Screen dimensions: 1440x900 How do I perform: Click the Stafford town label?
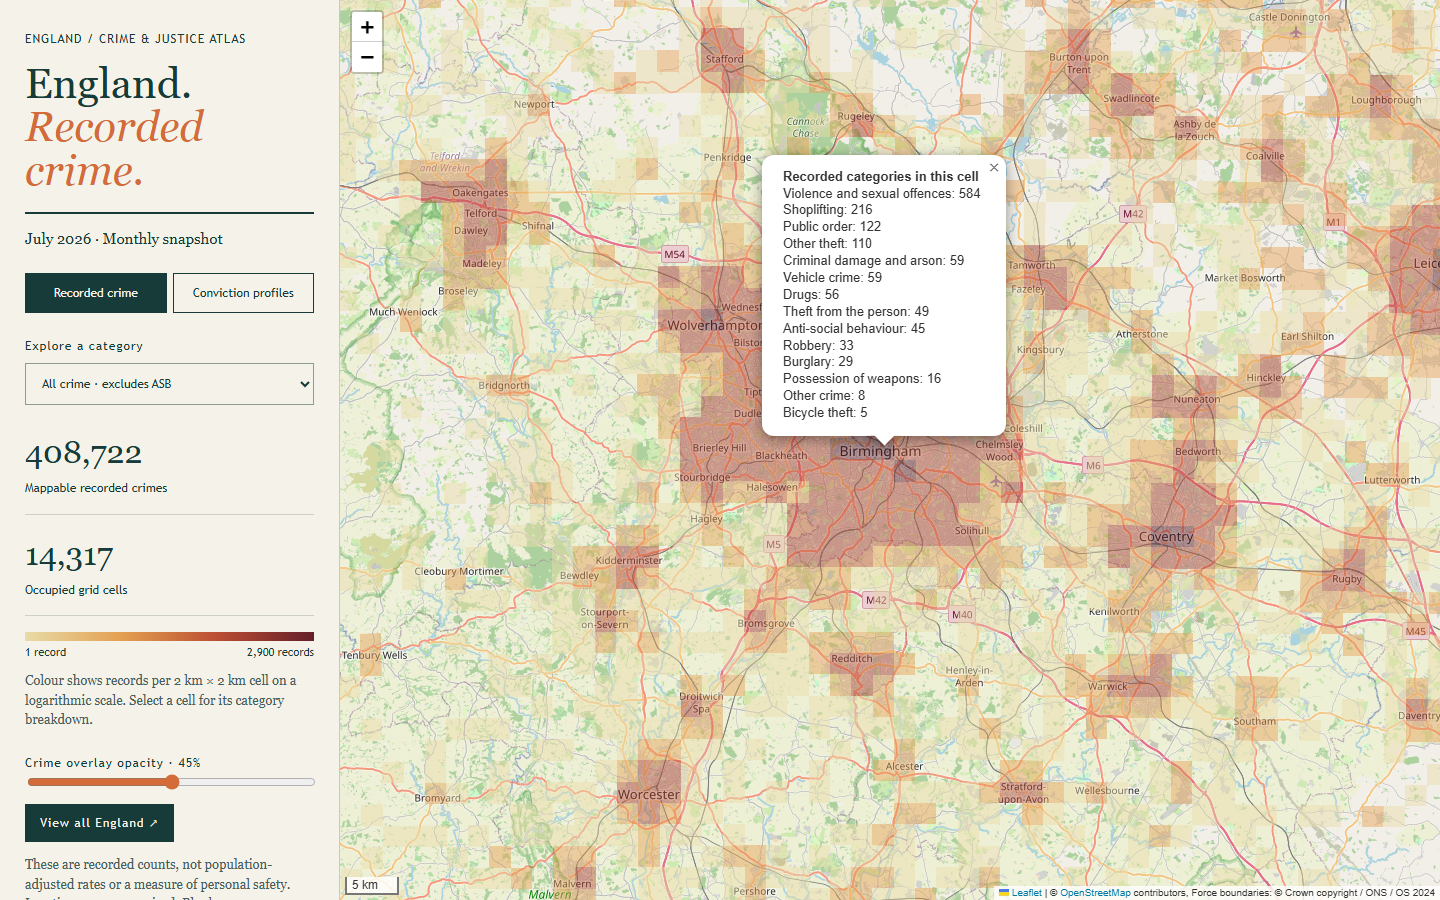[x=725, y=59]
